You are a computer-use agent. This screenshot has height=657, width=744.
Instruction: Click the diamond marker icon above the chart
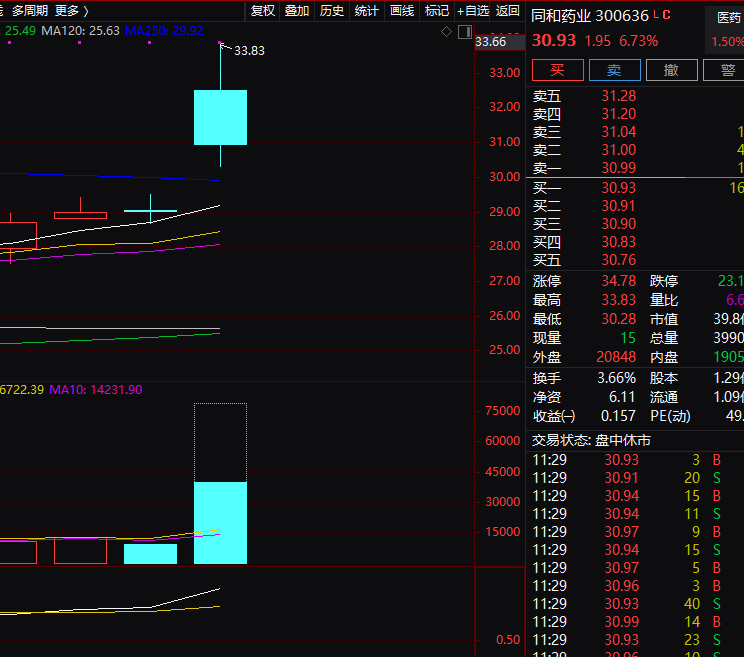(x=446, y=32)
